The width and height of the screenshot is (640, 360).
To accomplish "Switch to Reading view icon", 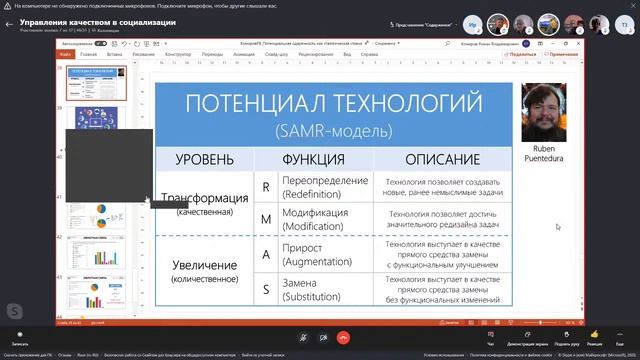I will click(x=497, y=322).
